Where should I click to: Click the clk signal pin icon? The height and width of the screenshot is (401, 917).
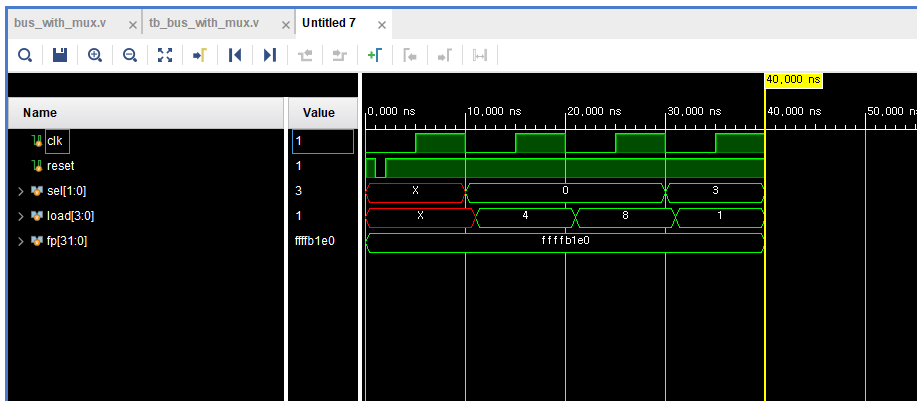coord(37,141)
